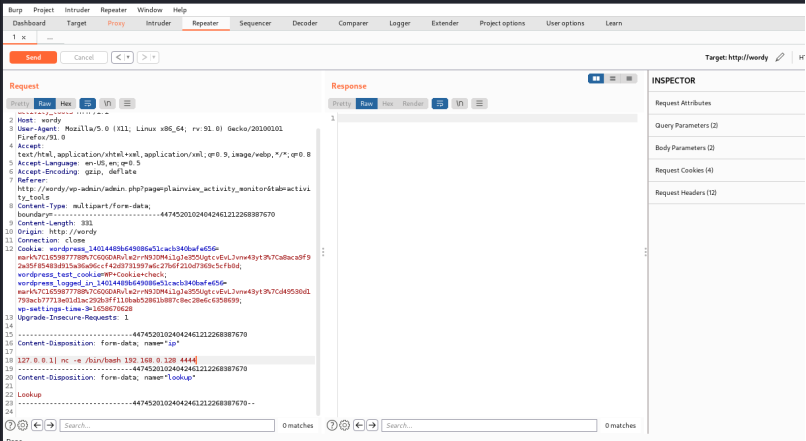Open the Repeater menu in menu bar
Image resolution: width=806 pixels, height=441 pixels.
(x=114, y=10)
